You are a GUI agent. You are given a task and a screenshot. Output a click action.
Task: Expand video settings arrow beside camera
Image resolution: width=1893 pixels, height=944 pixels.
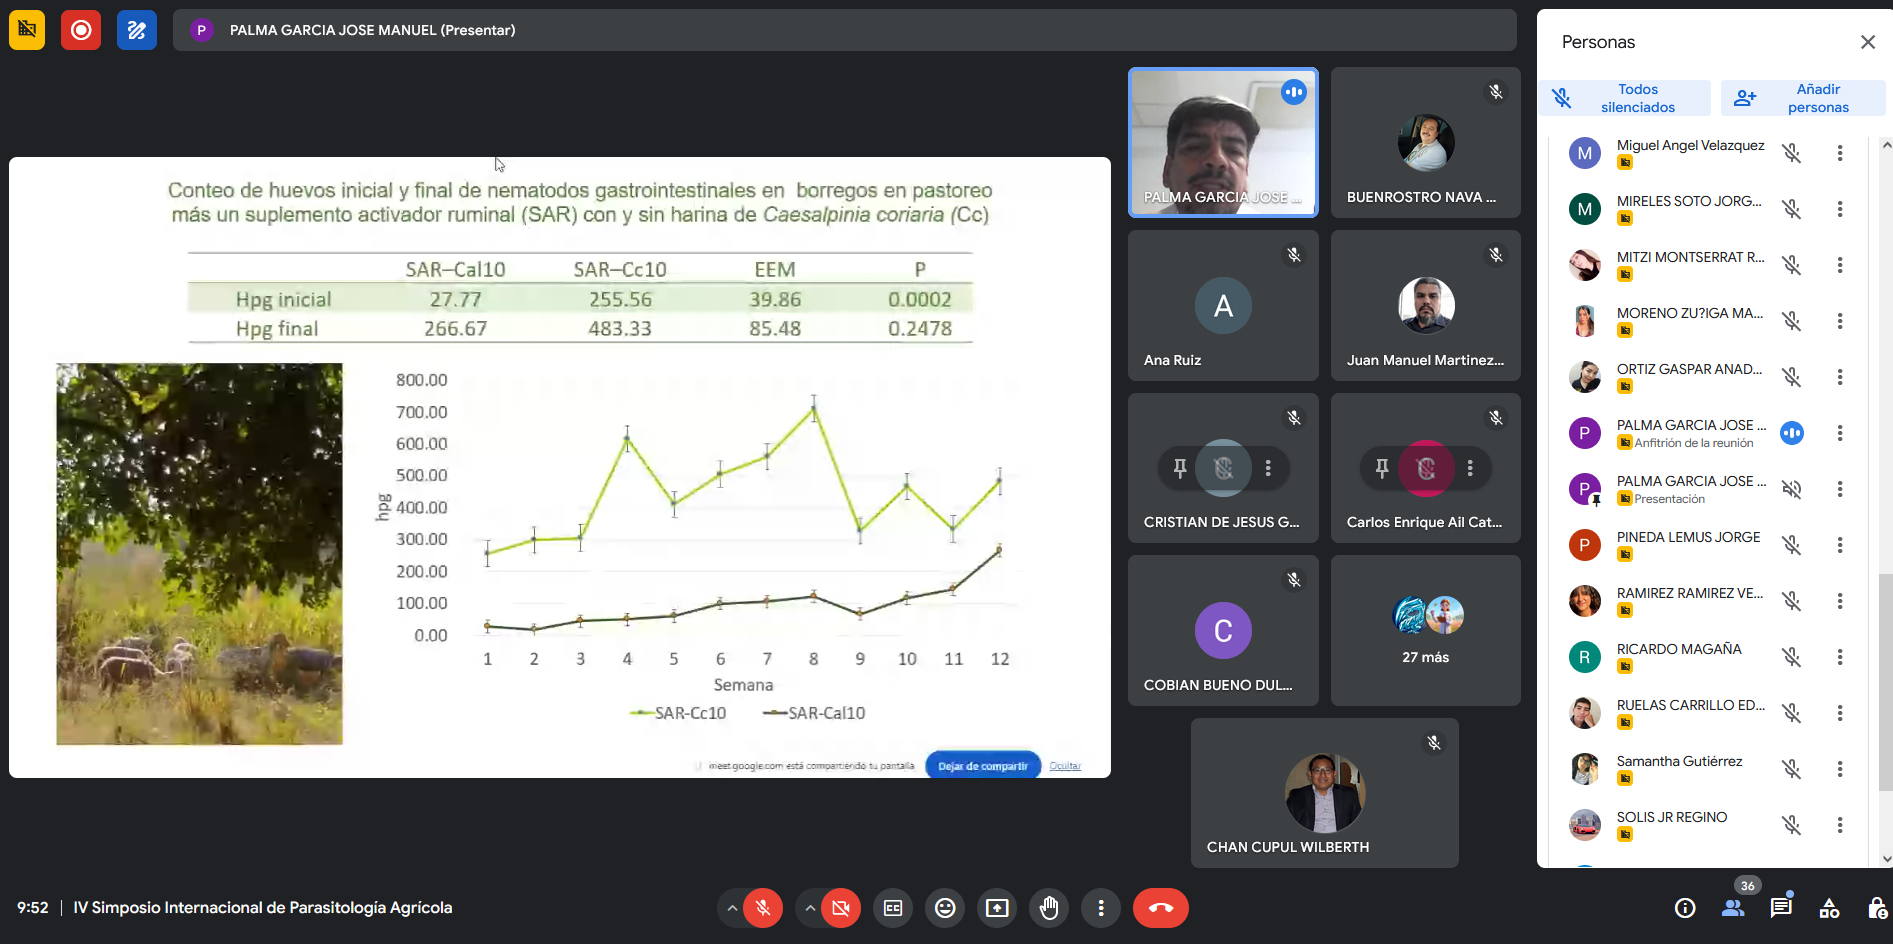[x=810, y=908]
